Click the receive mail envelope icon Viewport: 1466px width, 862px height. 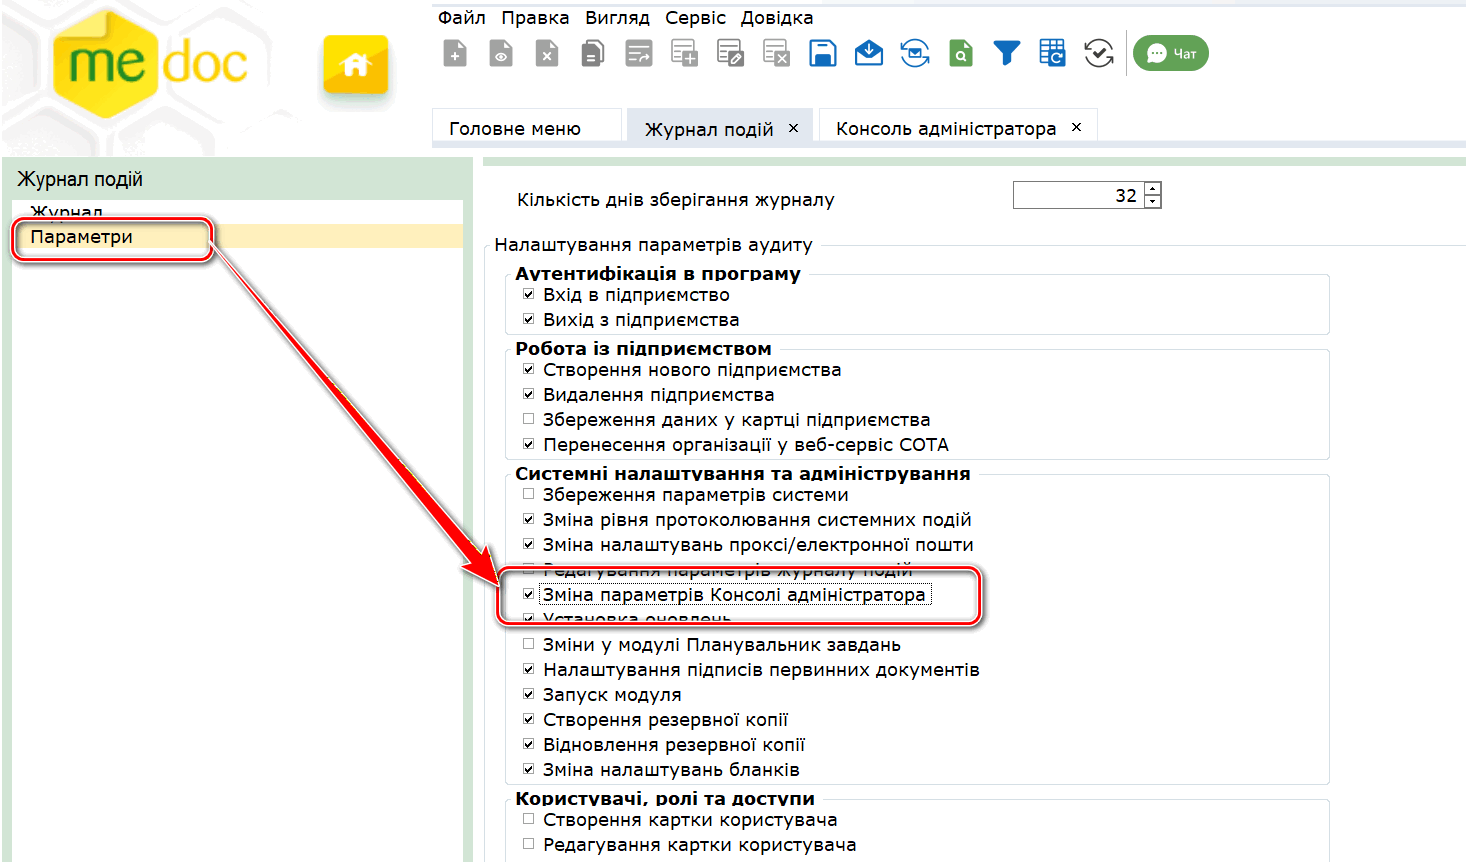pyautogui.click(x=868, y=54)
